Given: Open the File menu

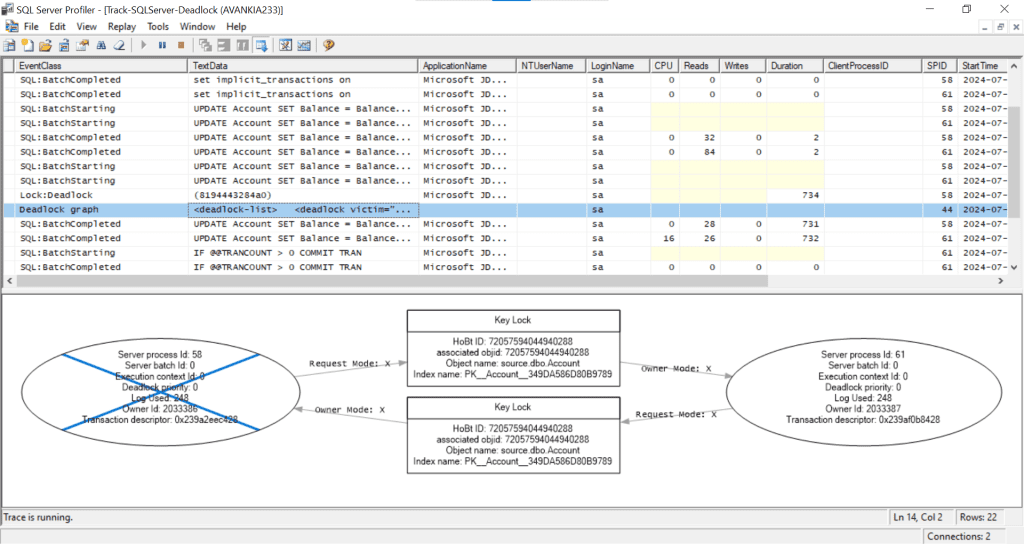Looking at the screenshot, I should (31, 26).
